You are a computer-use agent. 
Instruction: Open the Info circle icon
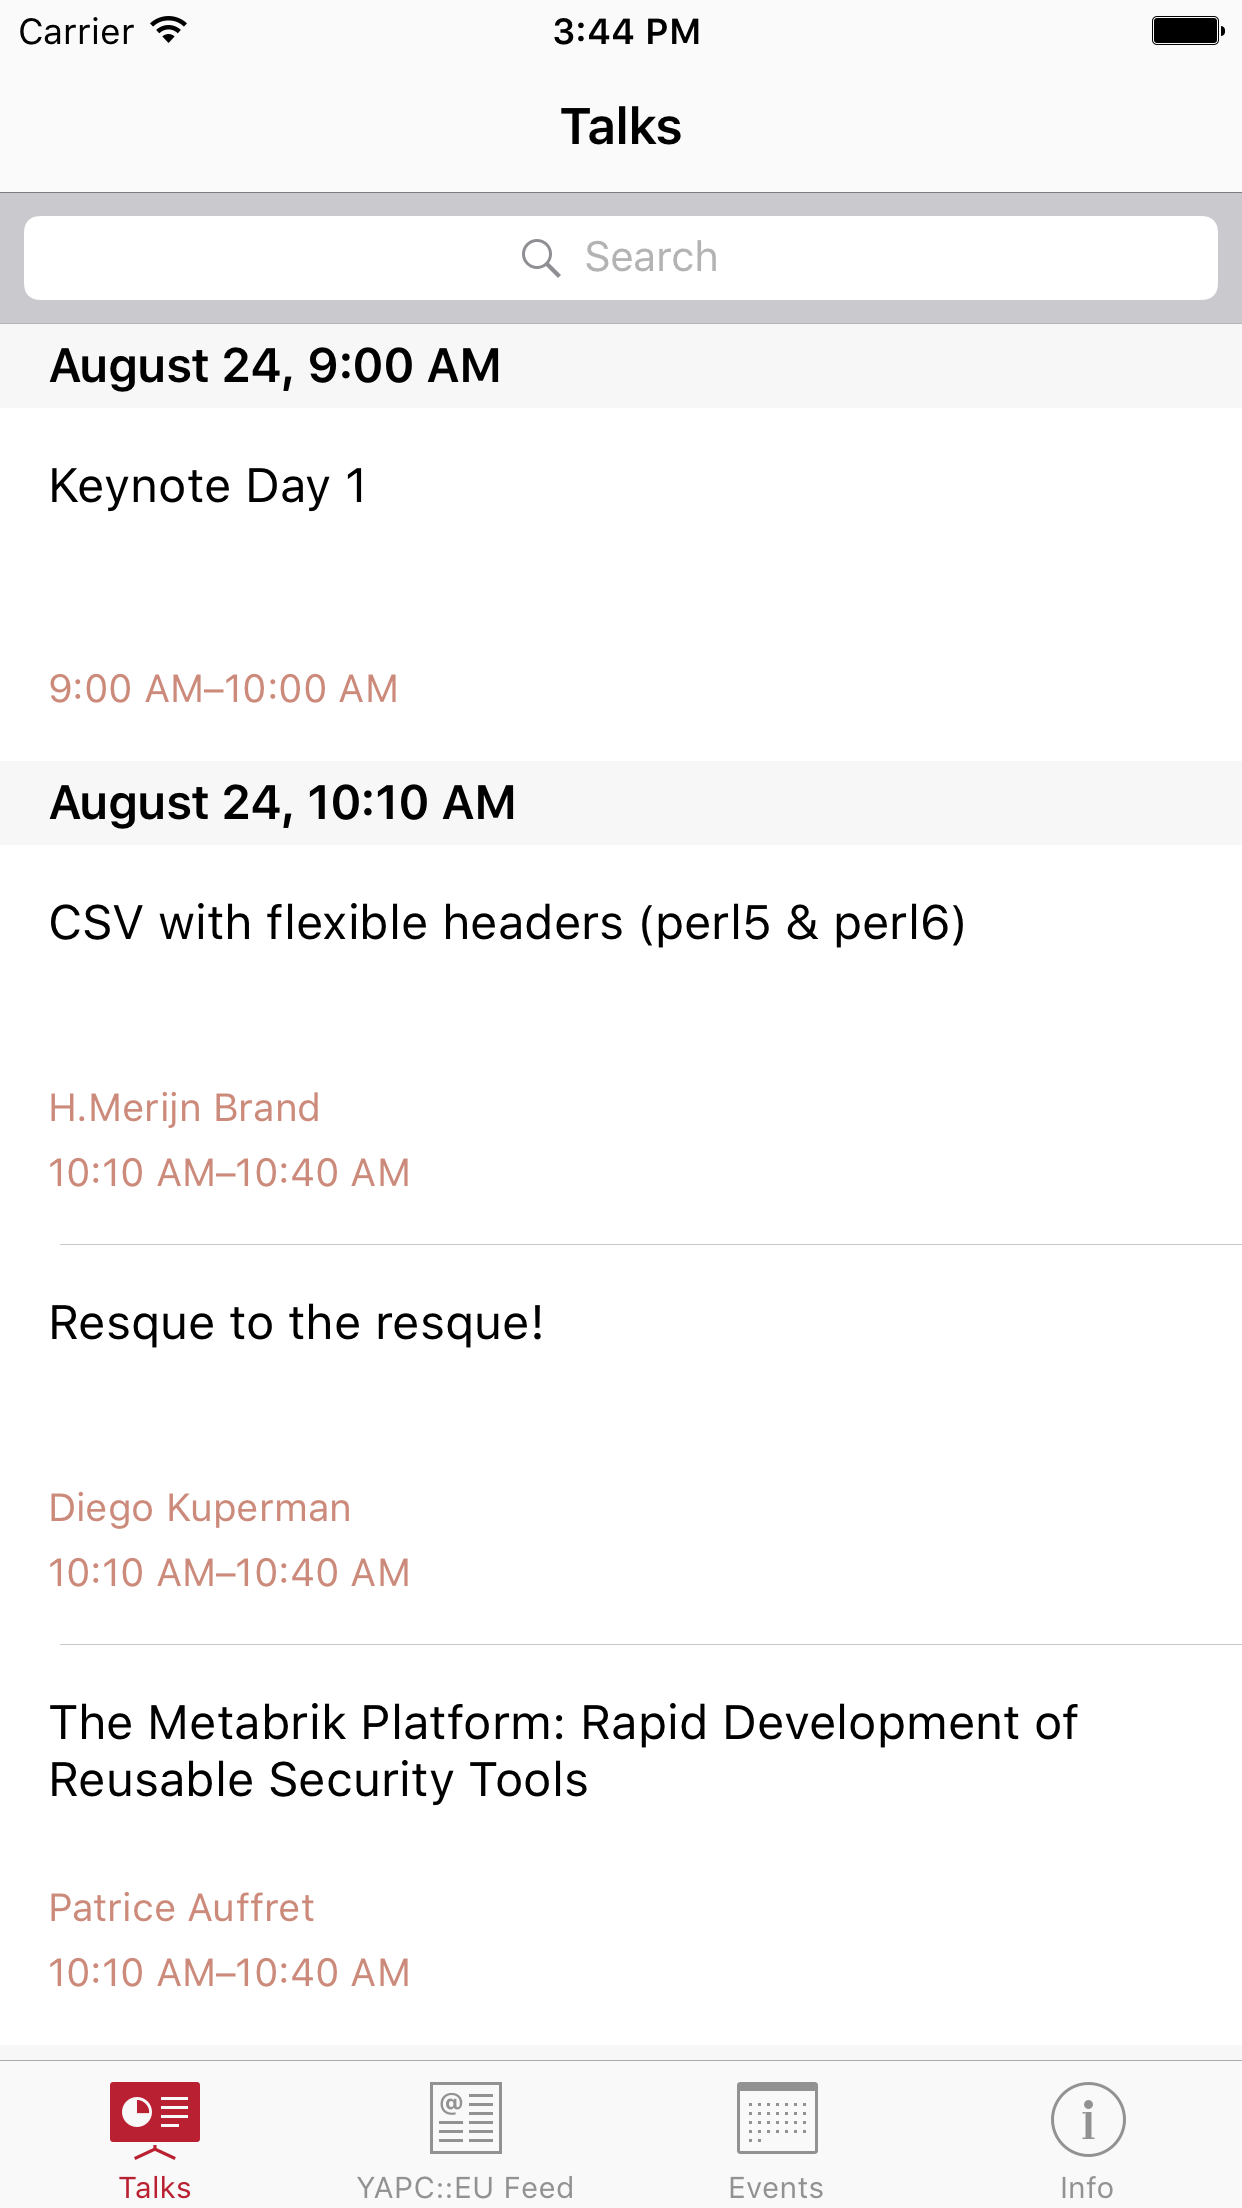1087,2118
